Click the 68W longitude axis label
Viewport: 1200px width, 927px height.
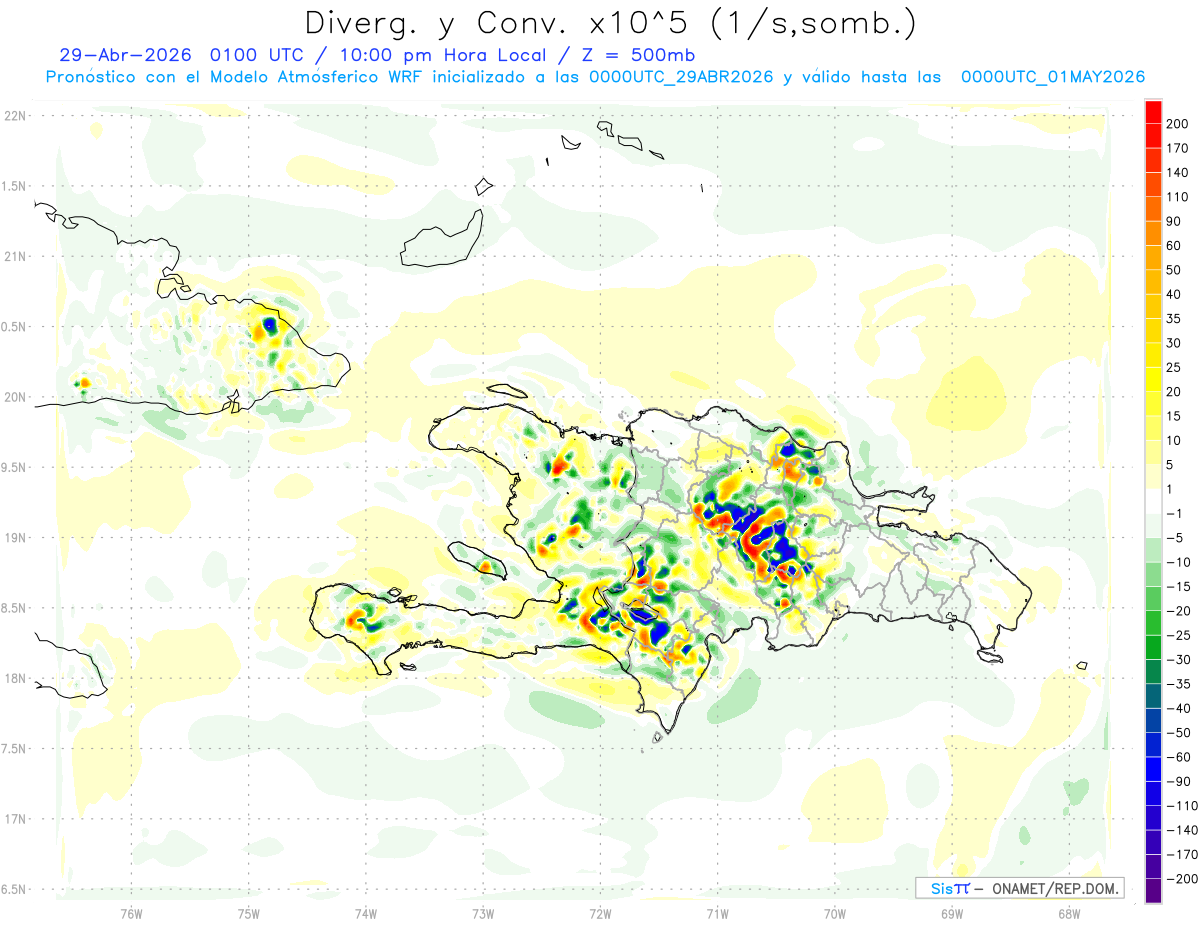(x=1069, y=912)
